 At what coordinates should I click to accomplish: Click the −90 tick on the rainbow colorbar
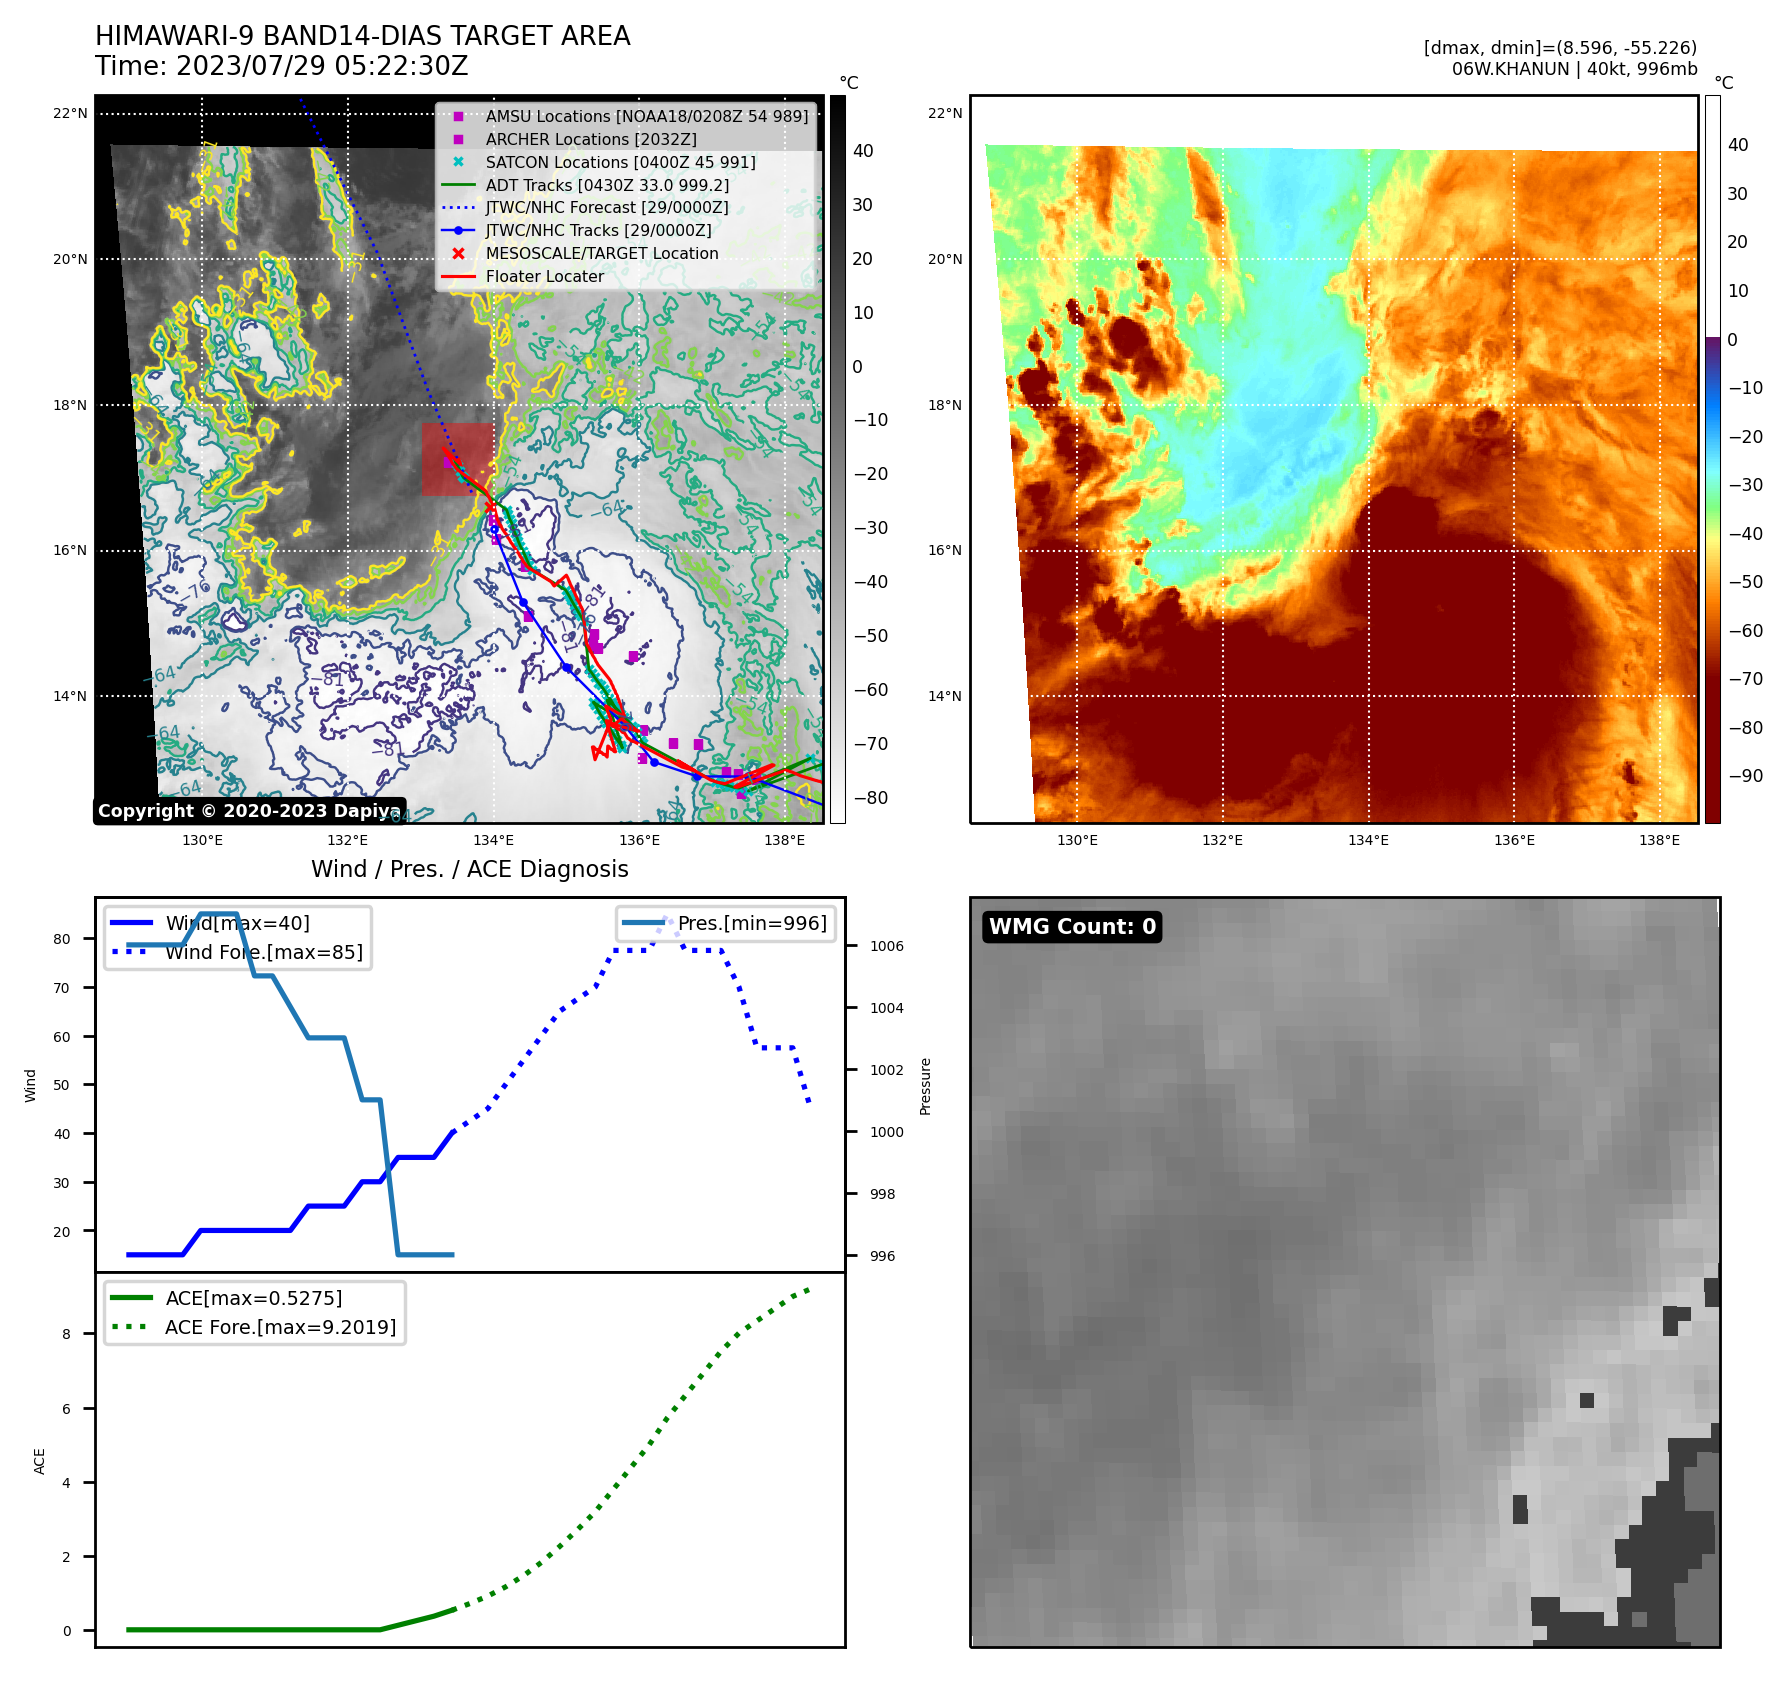[x=1746, y=776]
